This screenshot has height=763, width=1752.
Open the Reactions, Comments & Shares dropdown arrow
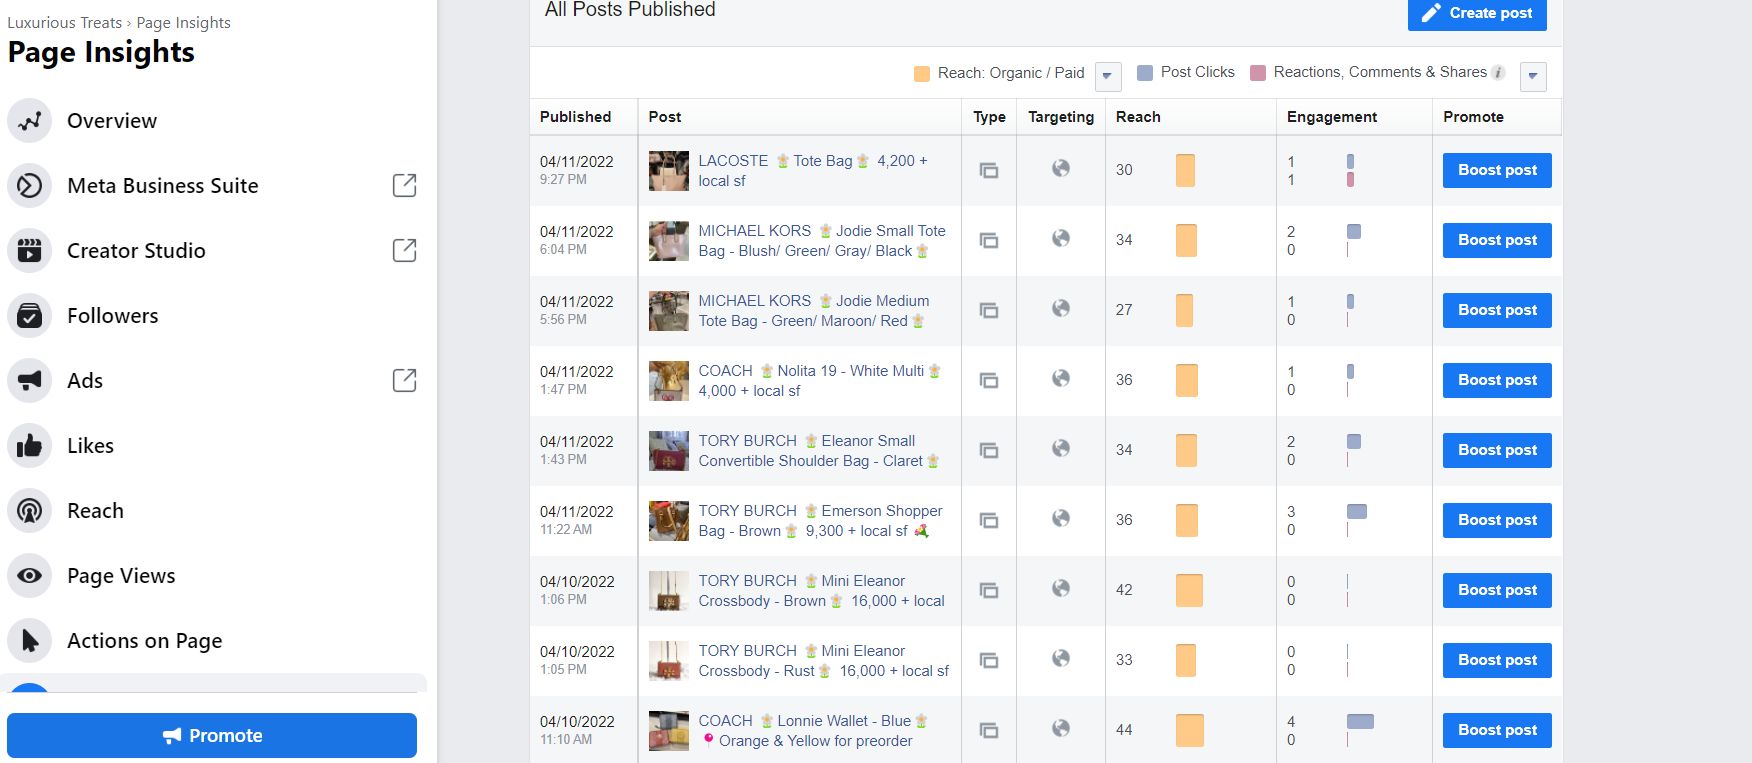click(1533, 76)
